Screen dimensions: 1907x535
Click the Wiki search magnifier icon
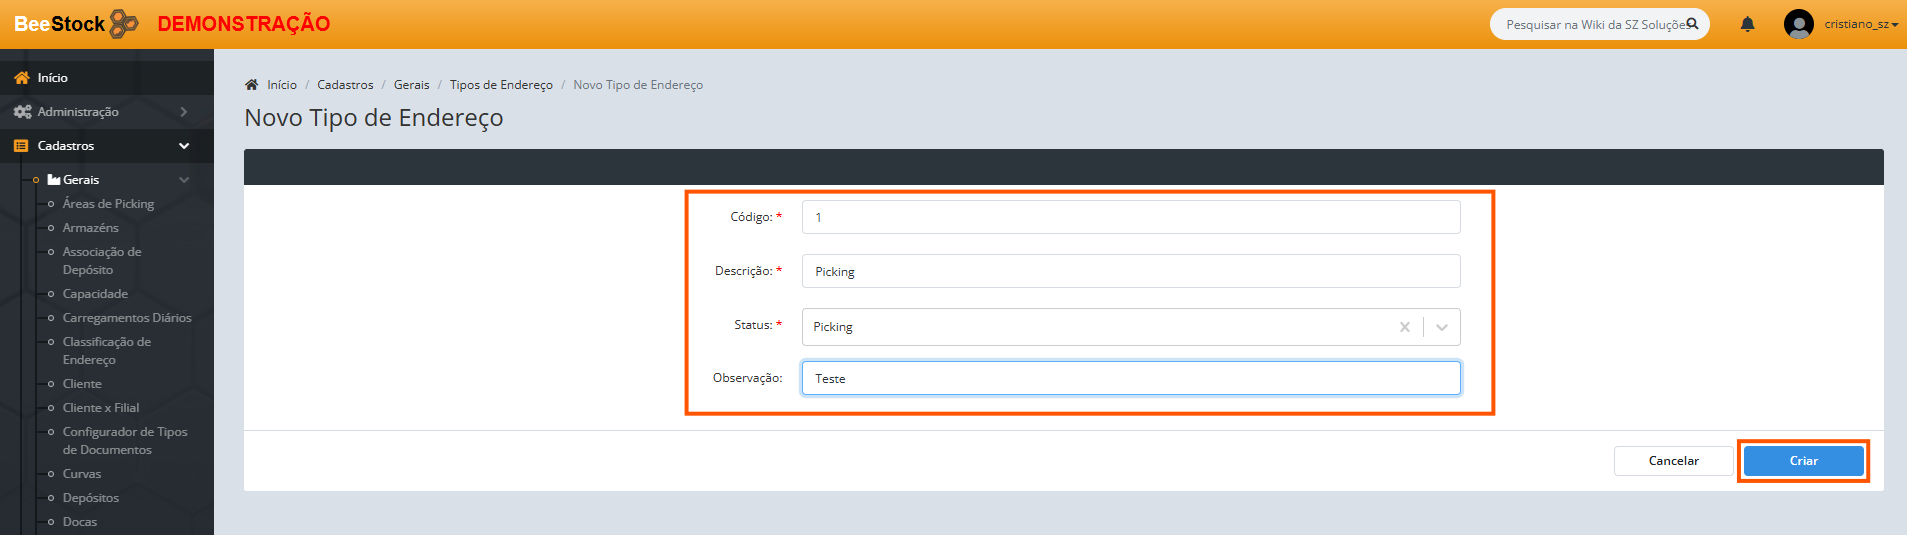(x=1692, y=24)
